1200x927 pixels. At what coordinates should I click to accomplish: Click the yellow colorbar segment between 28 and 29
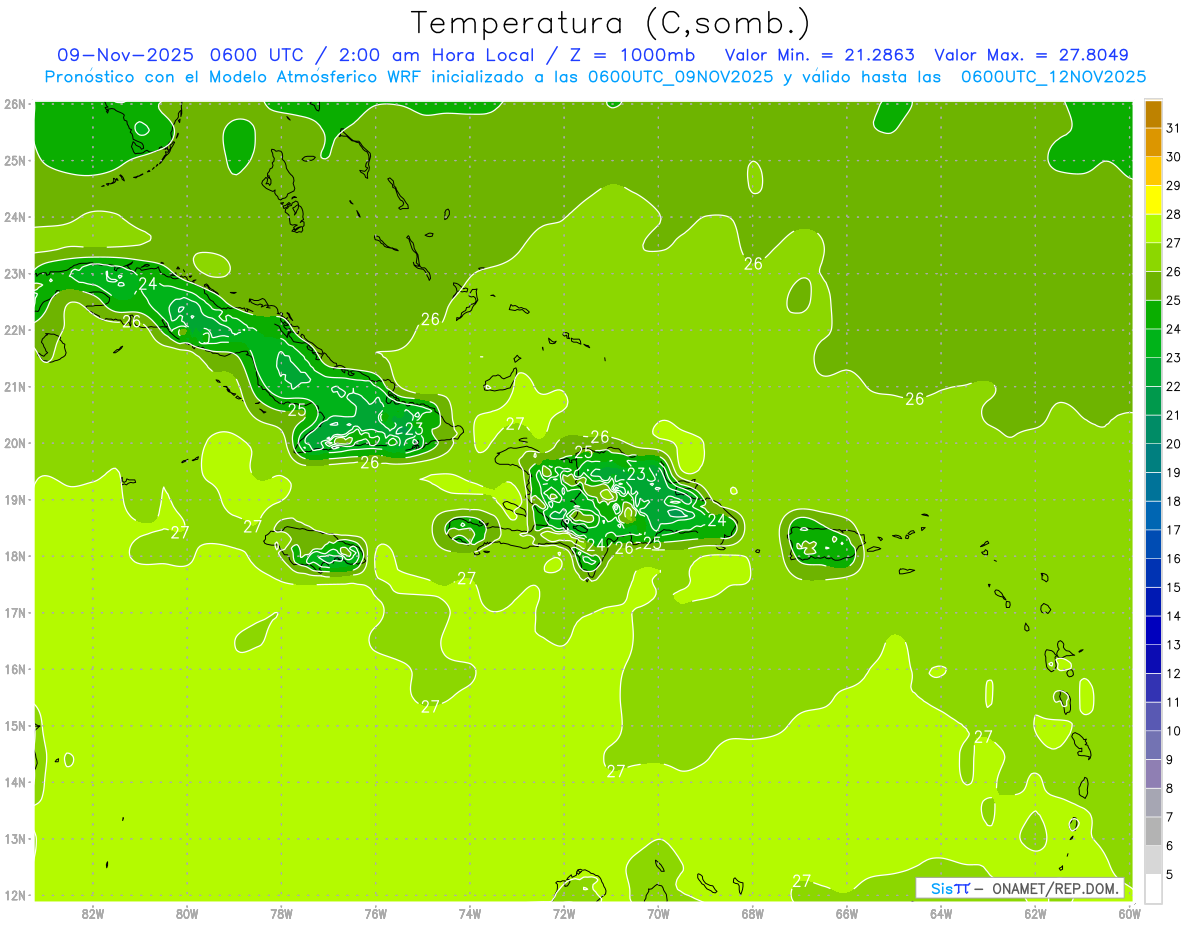coord(1153,200)
